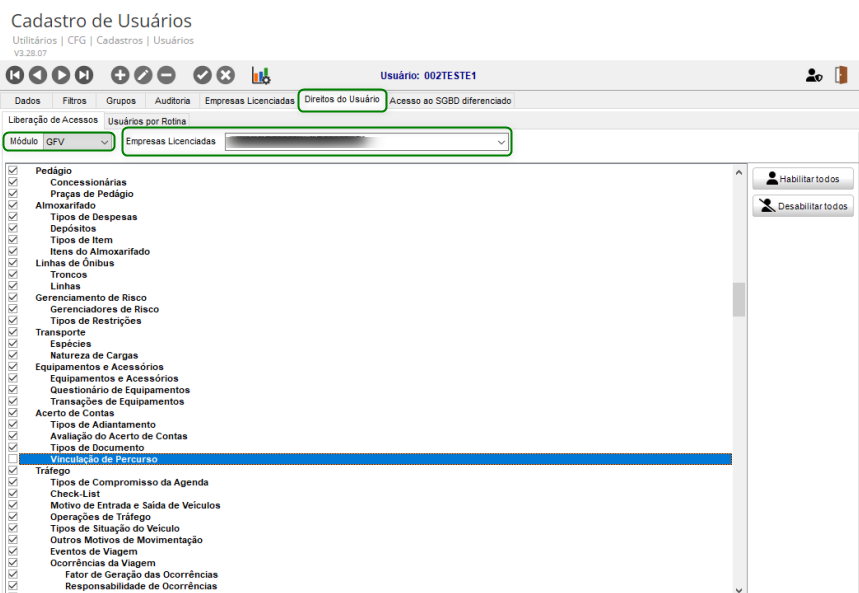
Task: Open the Auditoria tab
Action: (173, 101)
